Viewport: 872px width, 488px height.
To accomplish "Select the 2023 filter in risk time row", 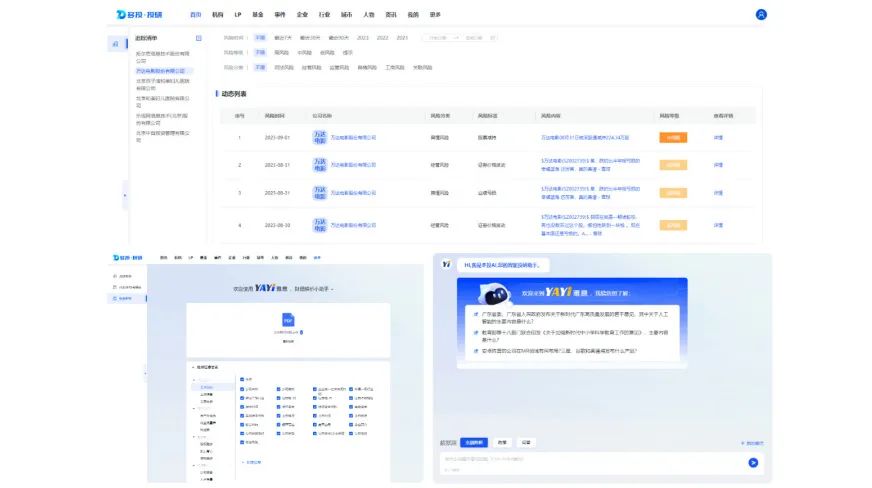I will (362, 38).
